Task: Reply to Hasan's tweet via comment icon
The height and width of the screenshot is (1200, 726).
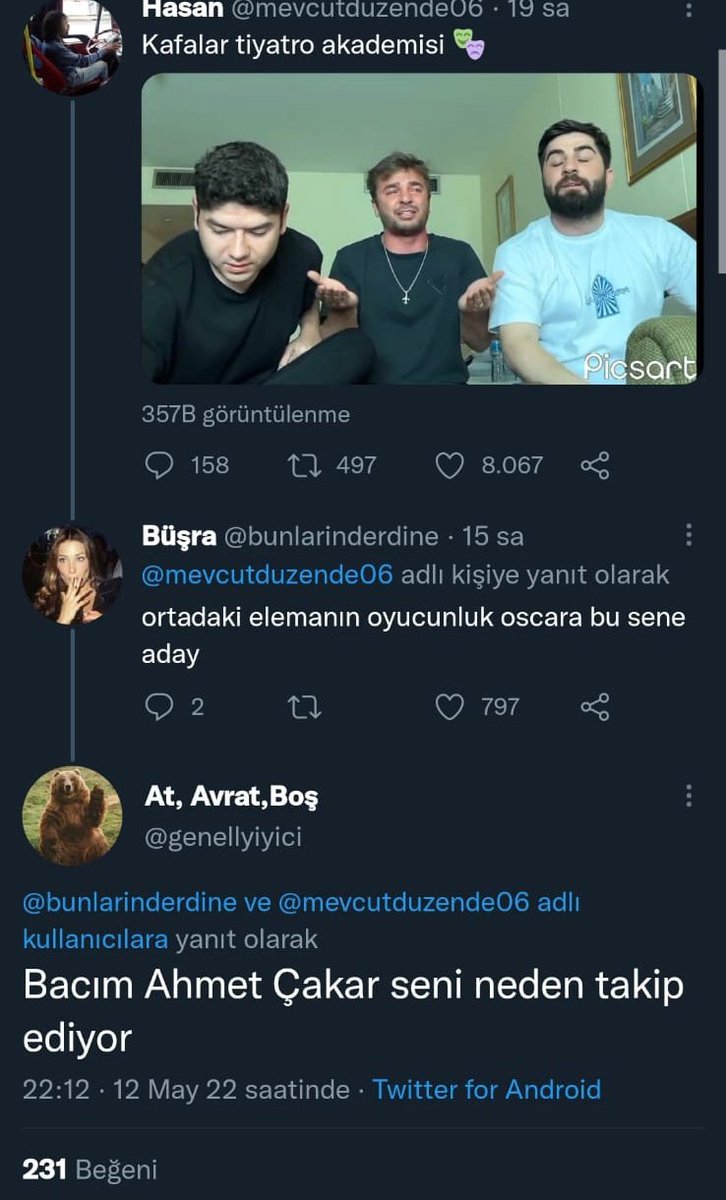Action: (161, 465)
